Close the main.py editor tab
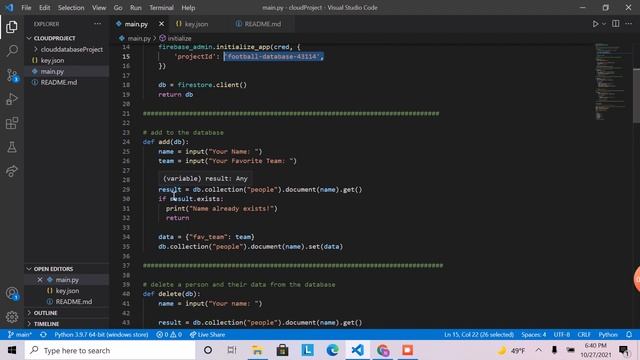The image size is (640, 360). coord(162,24)
